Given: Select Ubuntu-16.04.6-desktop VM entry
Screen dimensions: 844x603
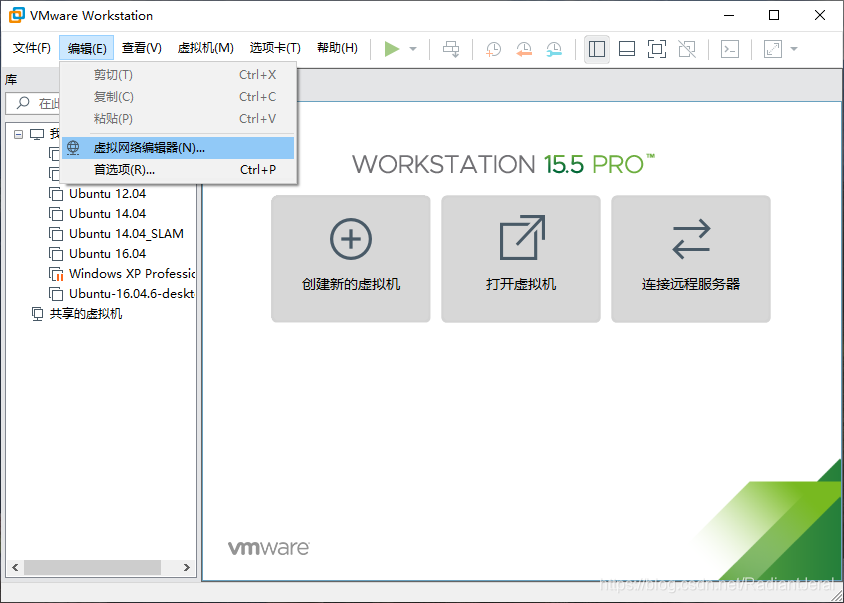Looking at the screenshot, I should tap(132, 294).
